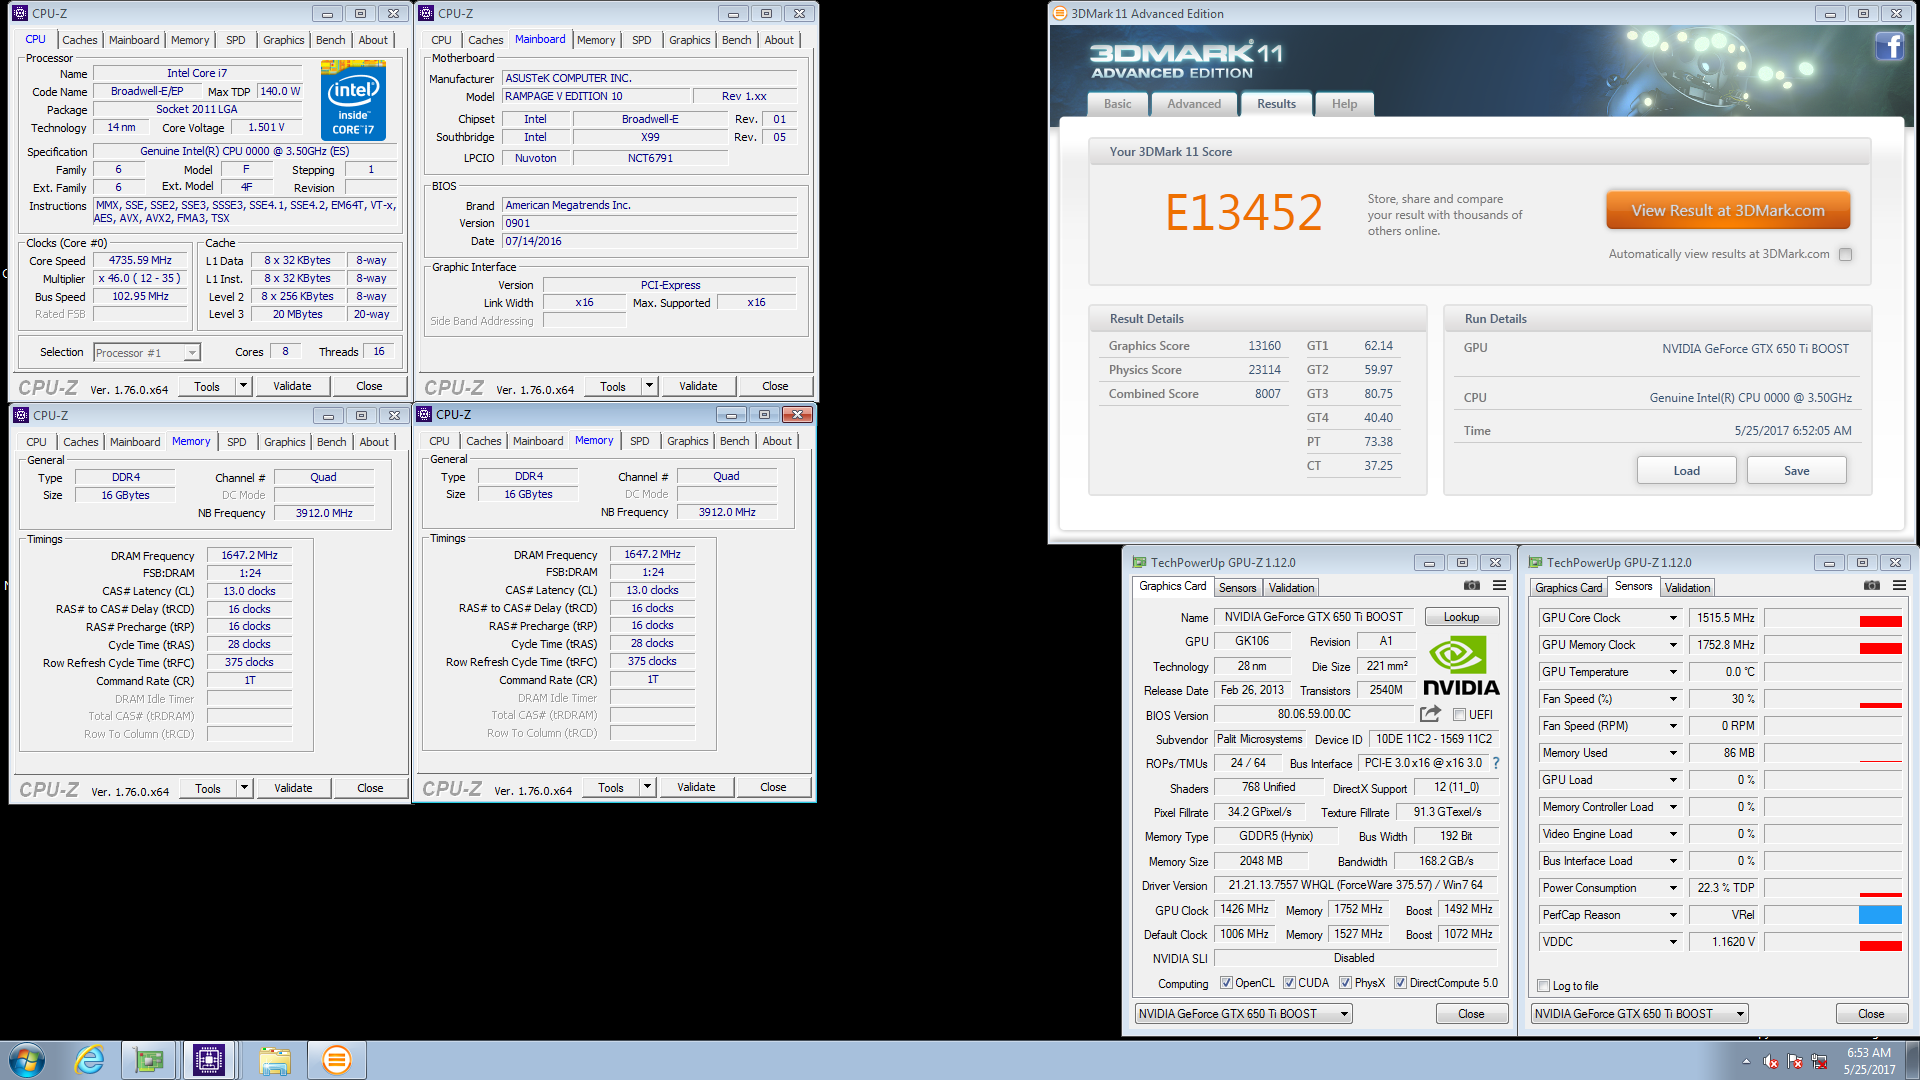The height and width of the screenshot is (1080, 1920).
Task: Click GPU-Z title icon in Sensors window
Action: pyautogui.click(x=1535, y=562)
